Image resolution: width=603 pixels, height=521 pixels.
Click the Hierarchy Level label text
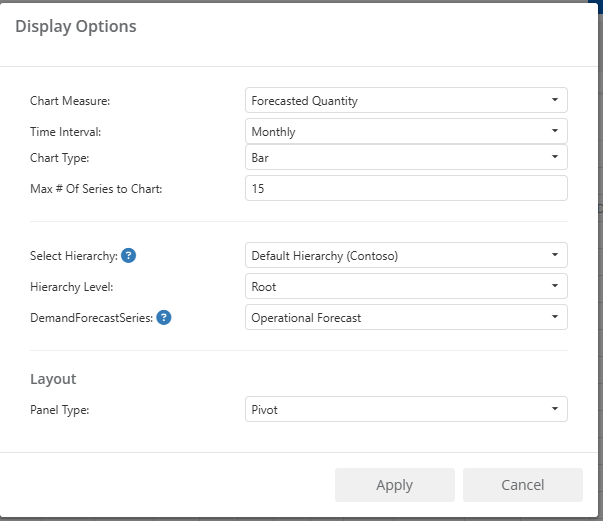click(x=71, y=287)
